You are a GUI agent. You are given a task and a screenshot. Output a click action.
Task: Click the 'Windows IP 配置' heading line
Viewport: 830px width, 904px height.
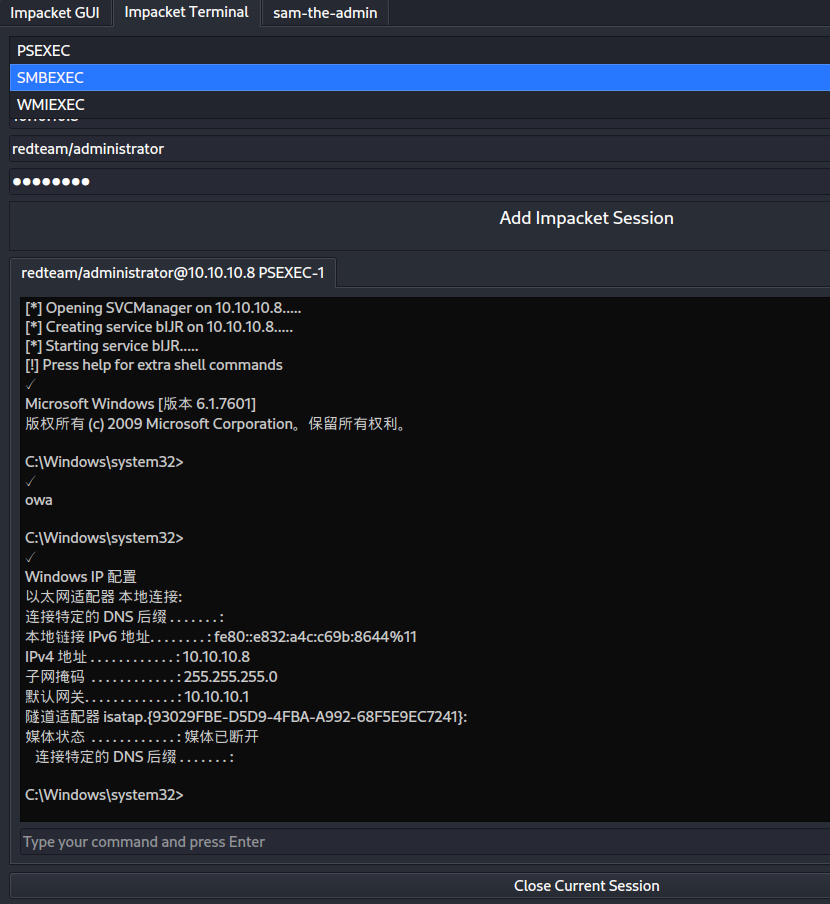pos(81,577)
